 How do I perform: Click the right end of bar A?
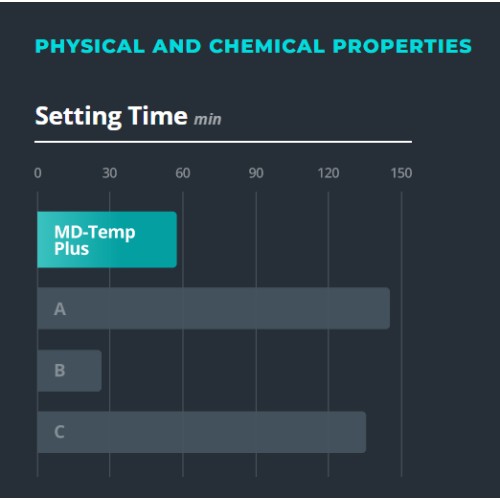[x=387, y=308]
